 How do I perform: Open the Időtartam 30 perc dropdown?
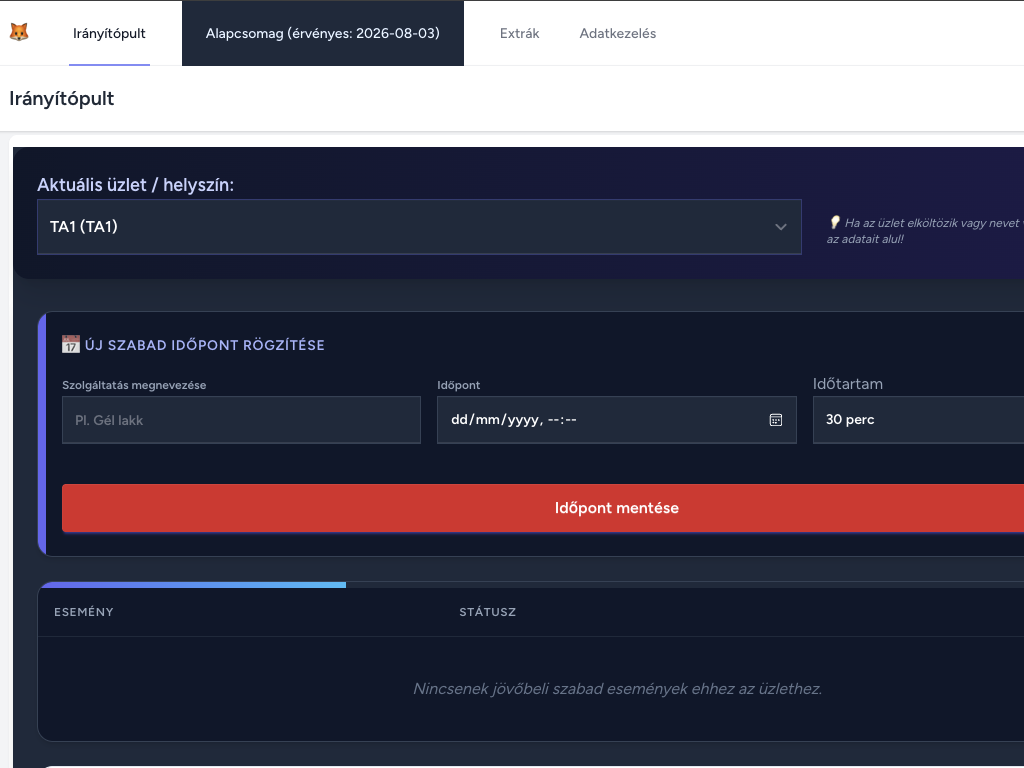coord(918,419)
